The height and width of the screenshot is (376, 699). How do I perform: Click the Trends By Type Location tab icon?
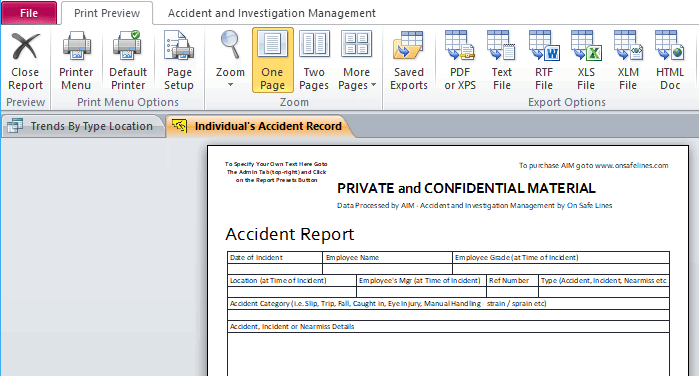(15, 126)
